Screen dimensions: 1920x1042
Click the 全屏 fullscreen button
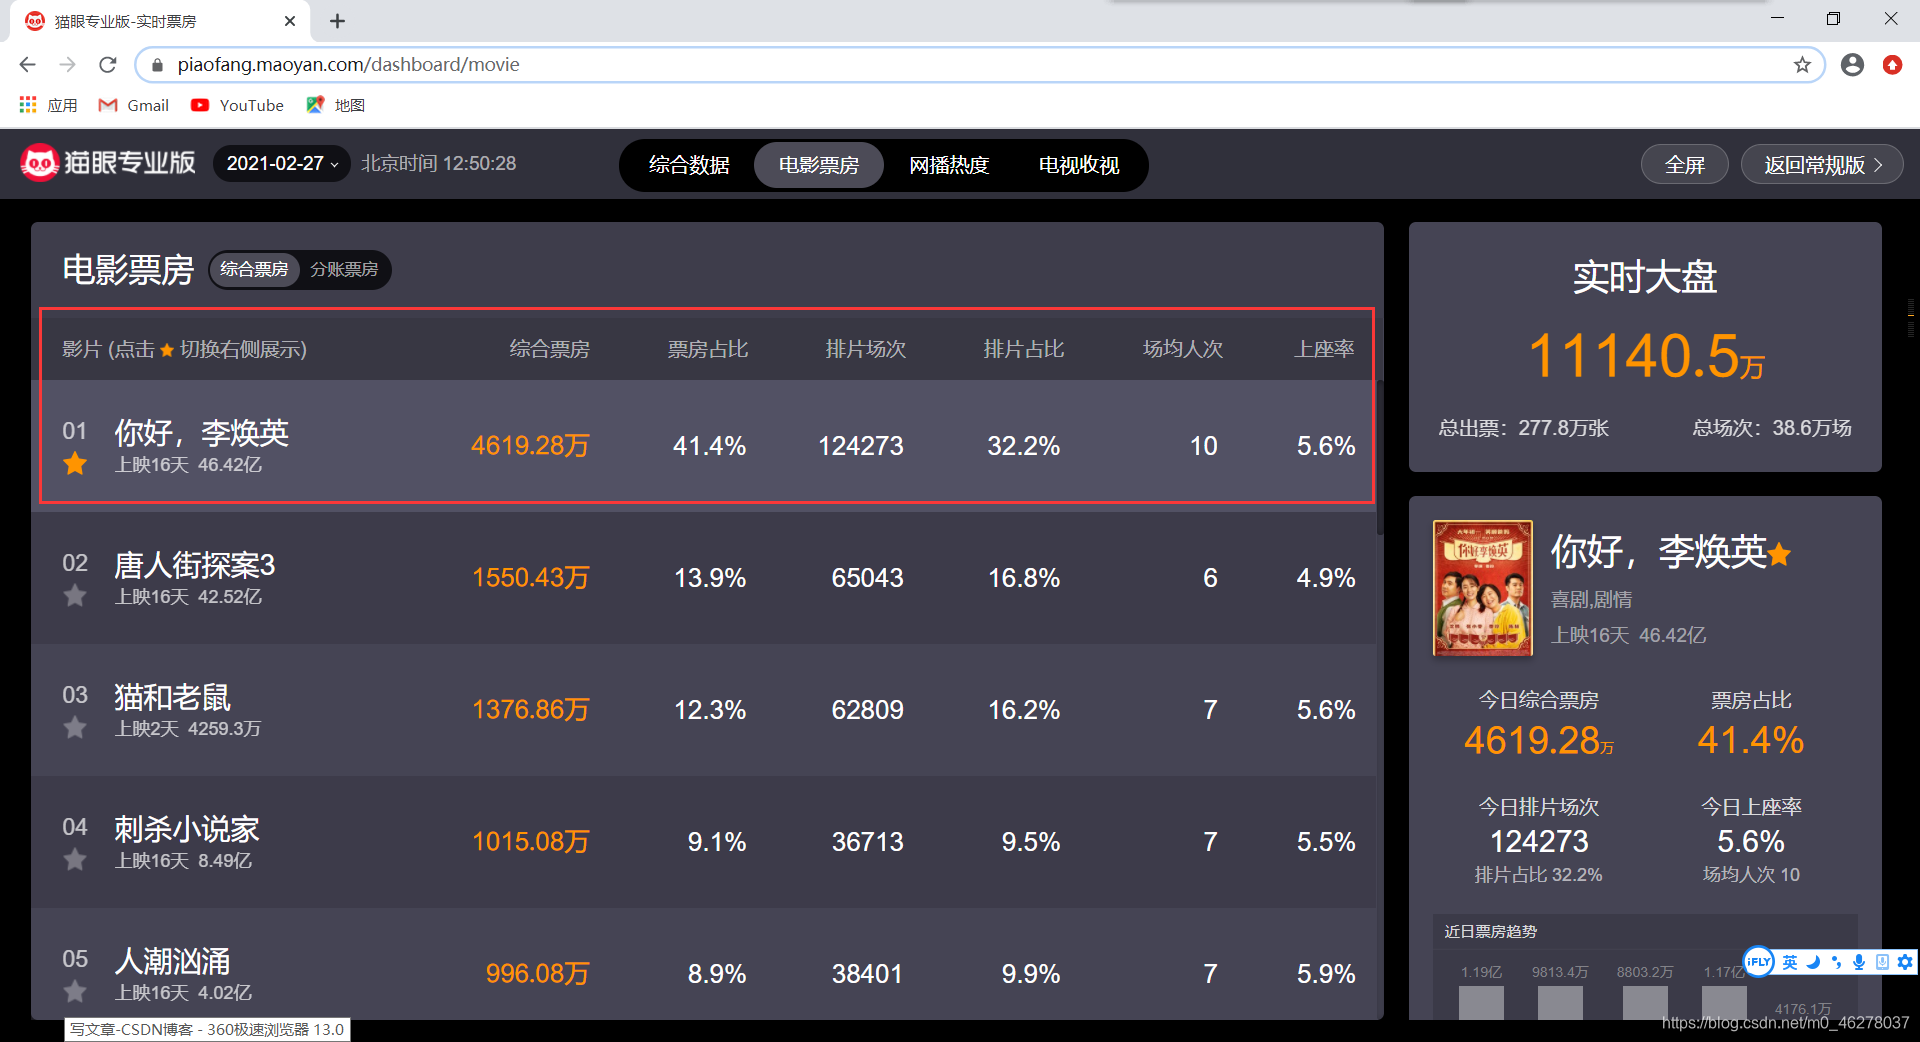point(1685,165)
